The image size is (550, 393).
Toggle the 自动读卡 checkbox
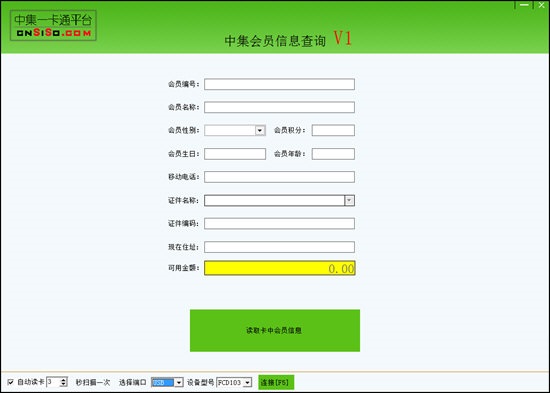pyautogui.click(x=11, y=382)
